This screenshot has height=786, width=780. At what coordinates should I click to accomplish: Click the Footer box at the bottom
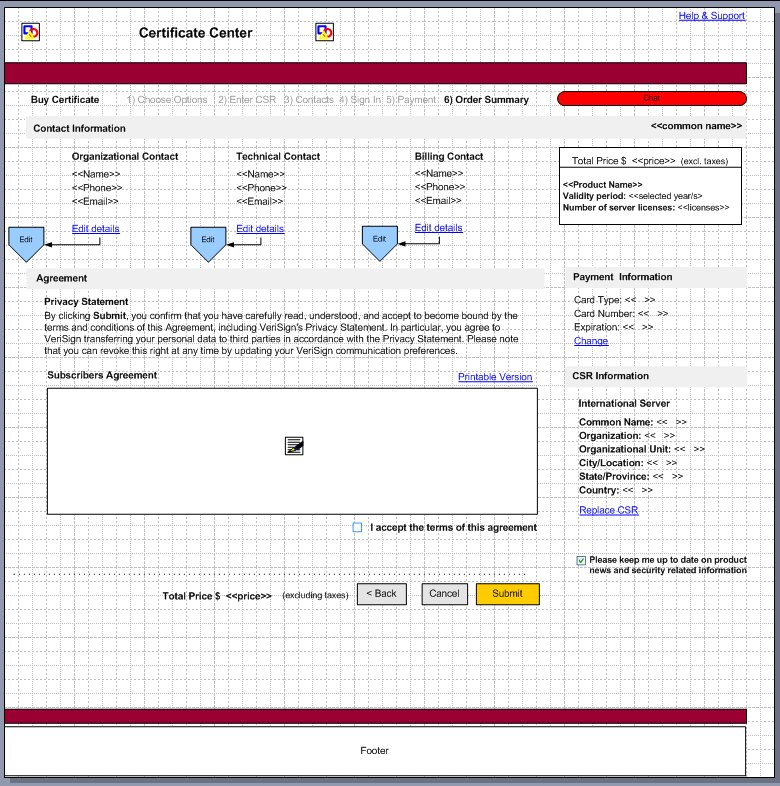click(x=374, y=750)
